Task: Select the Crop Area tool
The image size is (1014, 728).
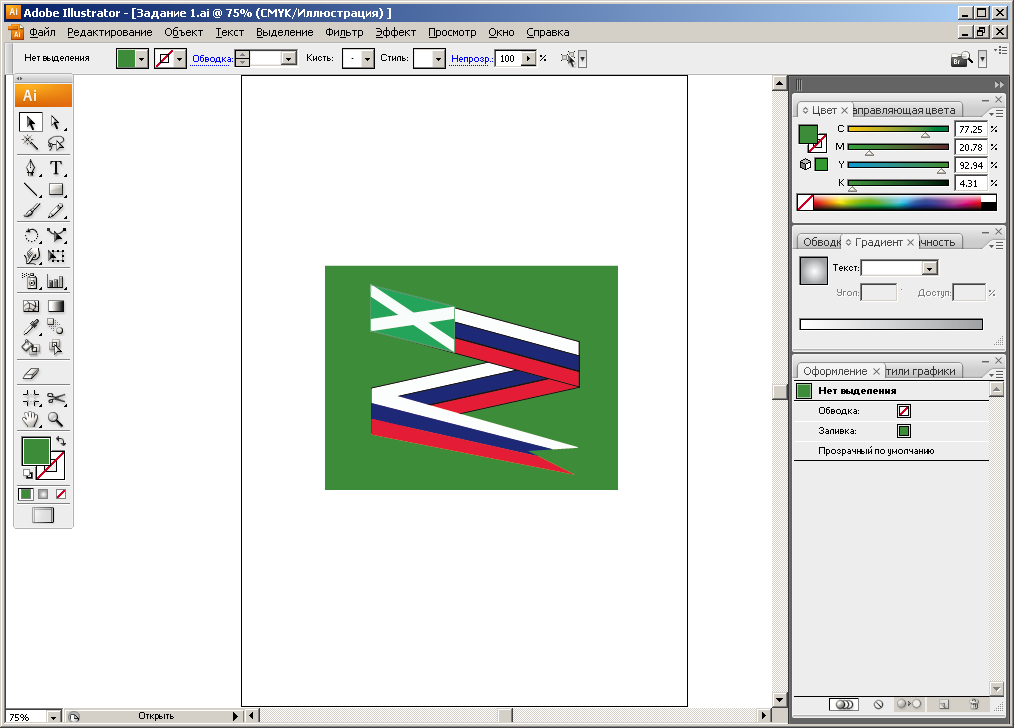Action: pos(30,398)
